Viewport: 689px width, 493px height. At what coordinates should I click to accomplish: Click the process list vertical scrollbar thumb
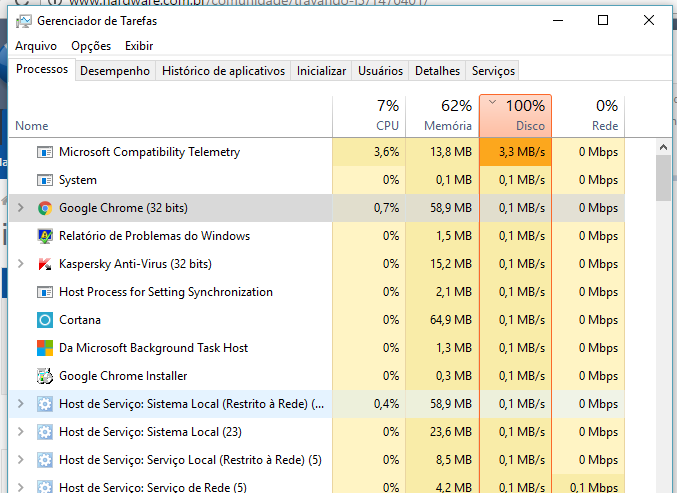664,178
